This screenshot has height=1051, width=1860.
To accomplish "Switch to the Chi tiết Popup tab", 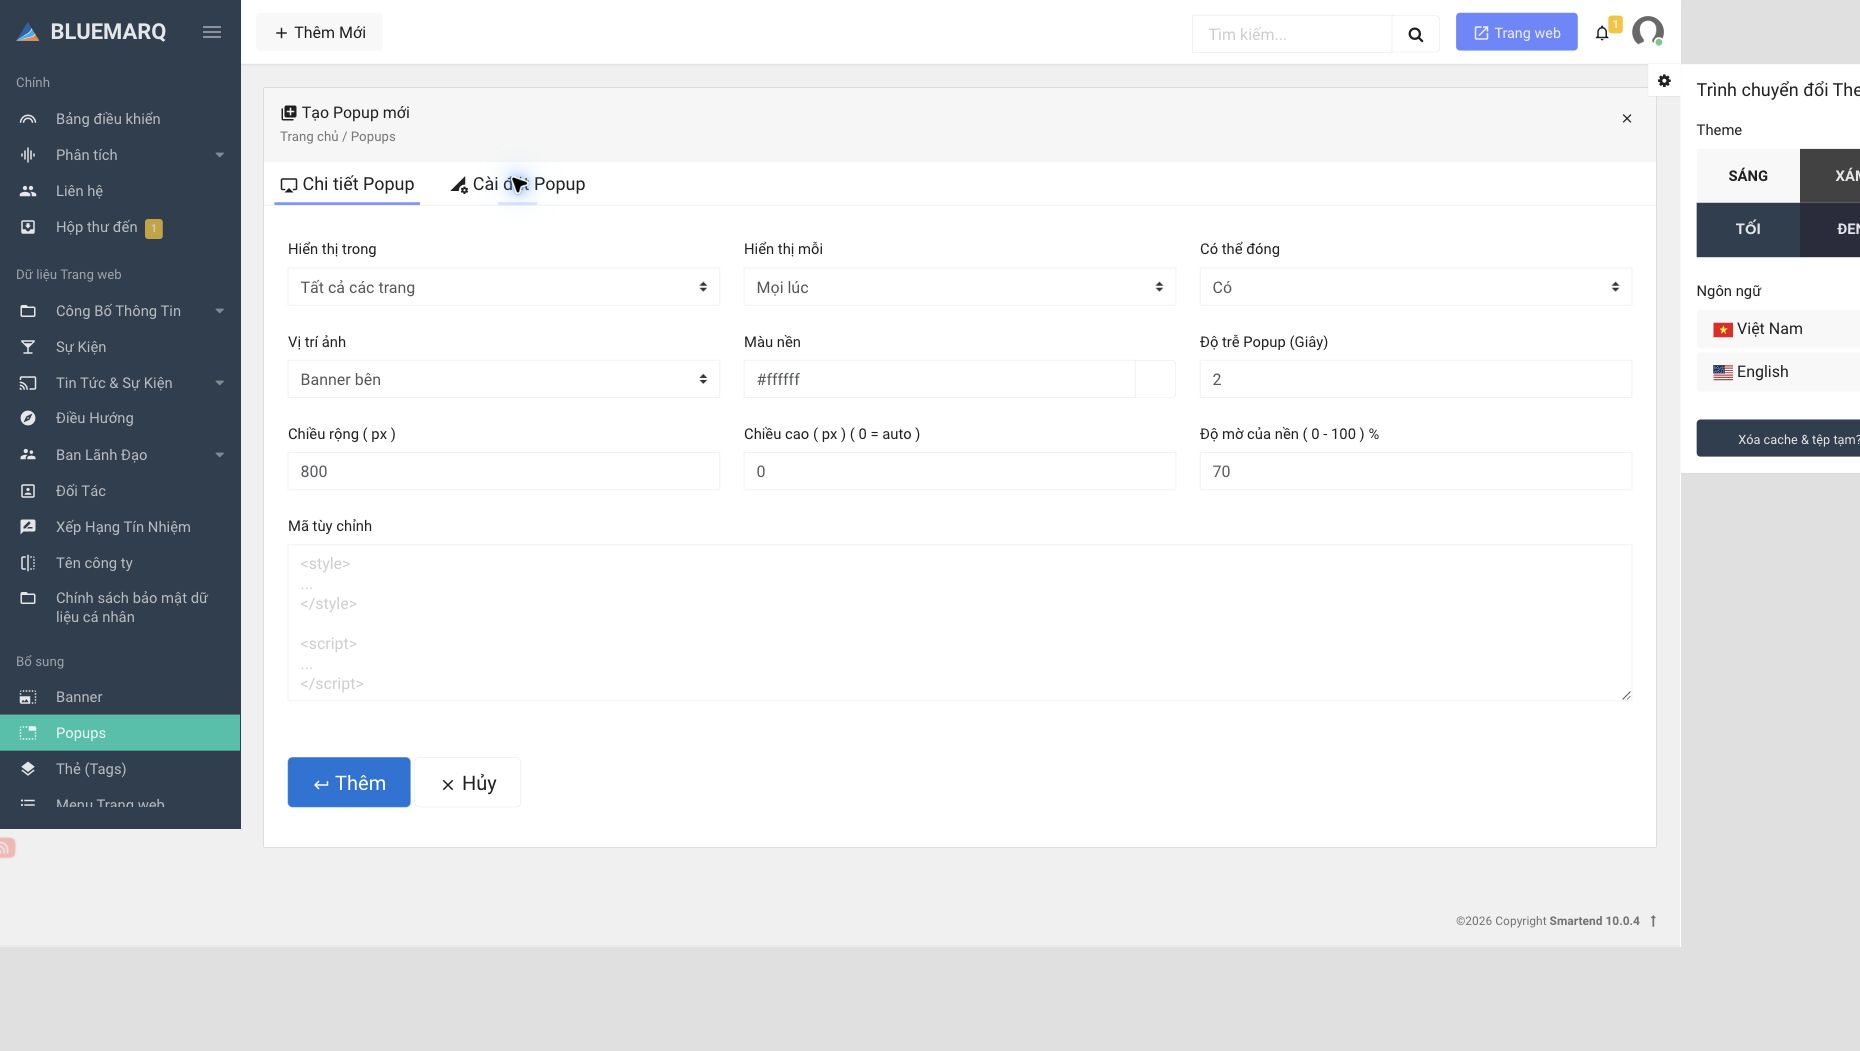I will coord(347,184).
